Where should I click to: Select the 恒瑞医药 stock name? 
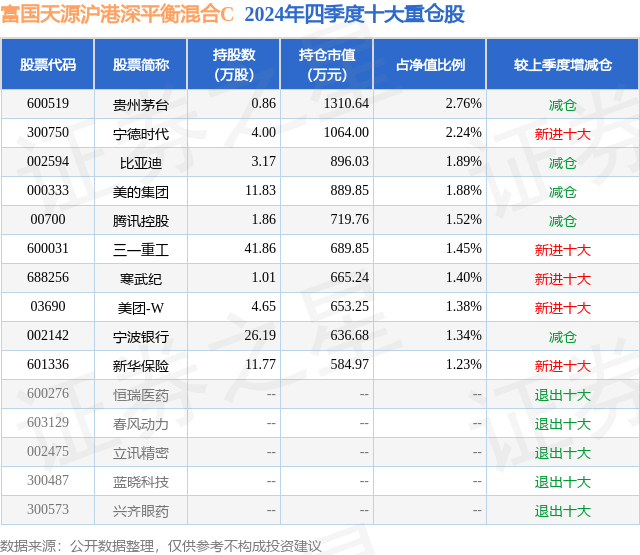pos(141,395)
